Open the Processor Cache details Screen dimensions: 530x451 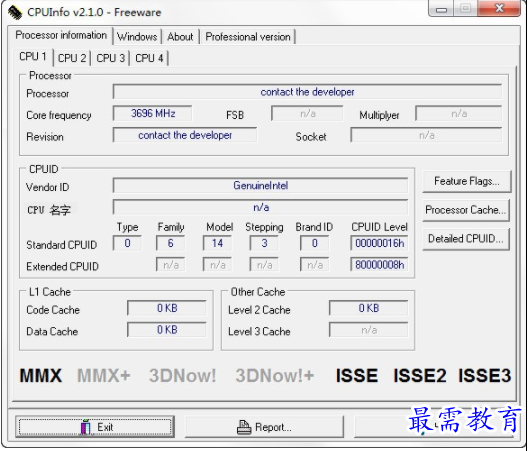(x=465, y=210)
